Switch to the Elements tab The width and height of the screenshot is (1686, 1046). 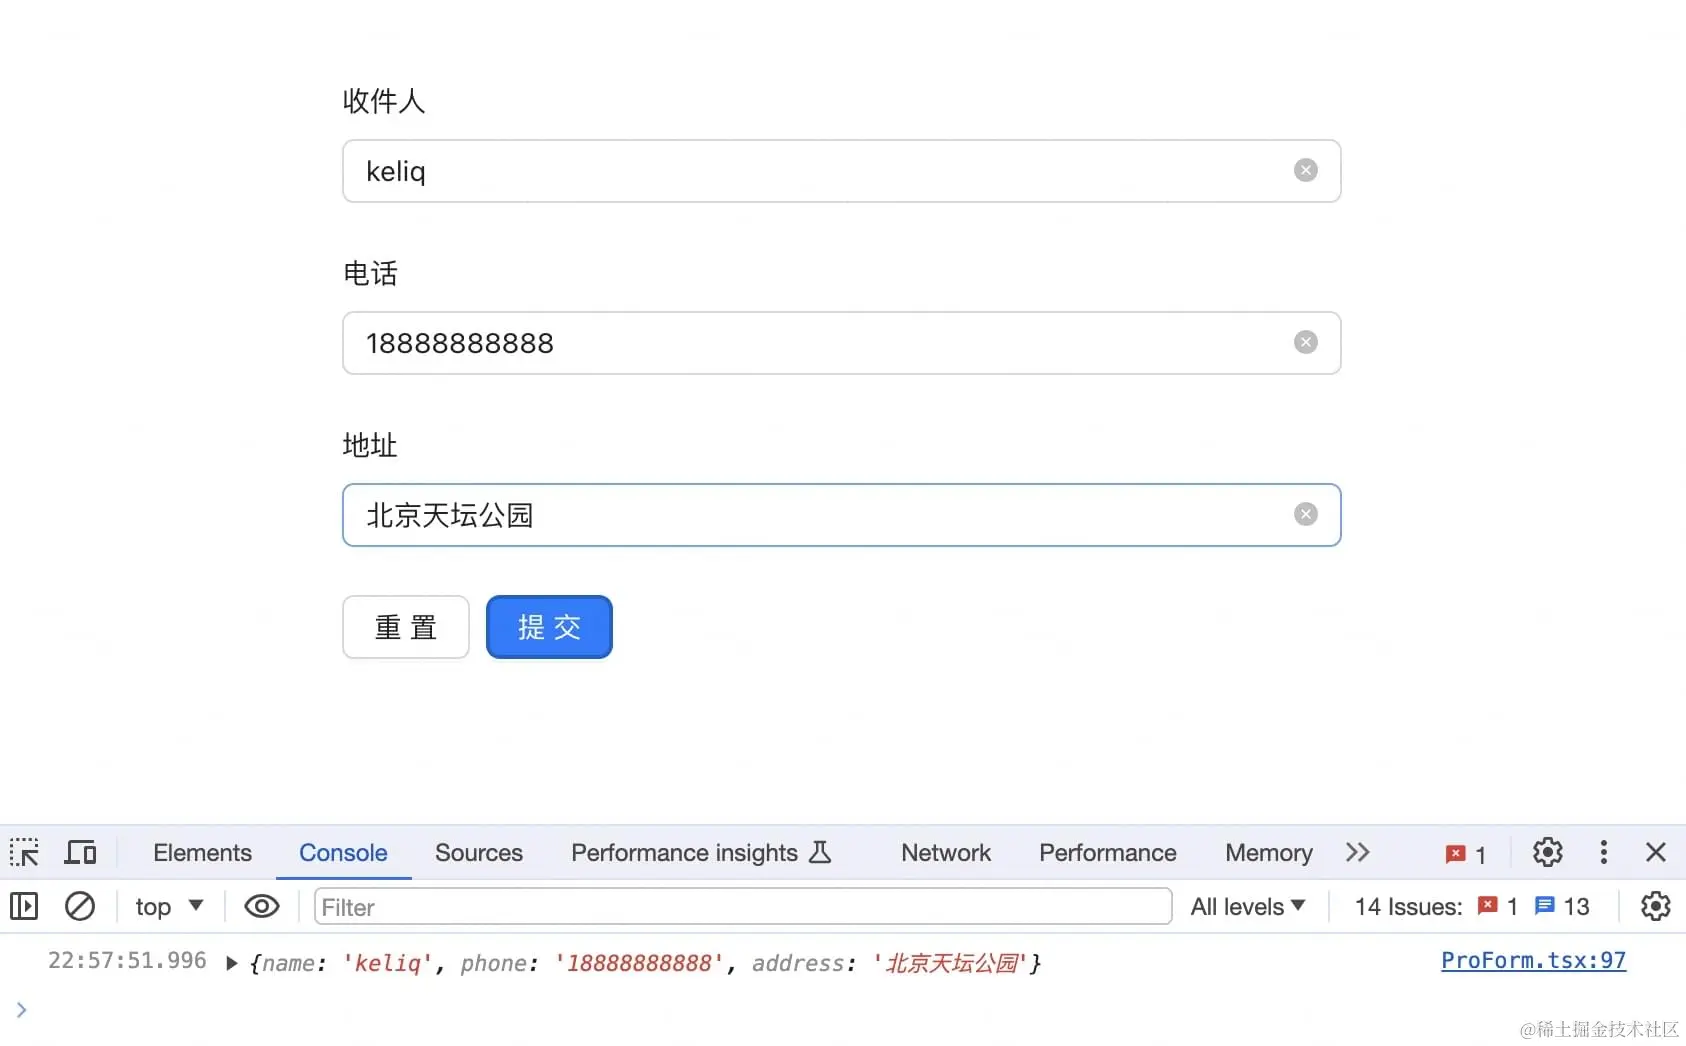tap(202, 852)
